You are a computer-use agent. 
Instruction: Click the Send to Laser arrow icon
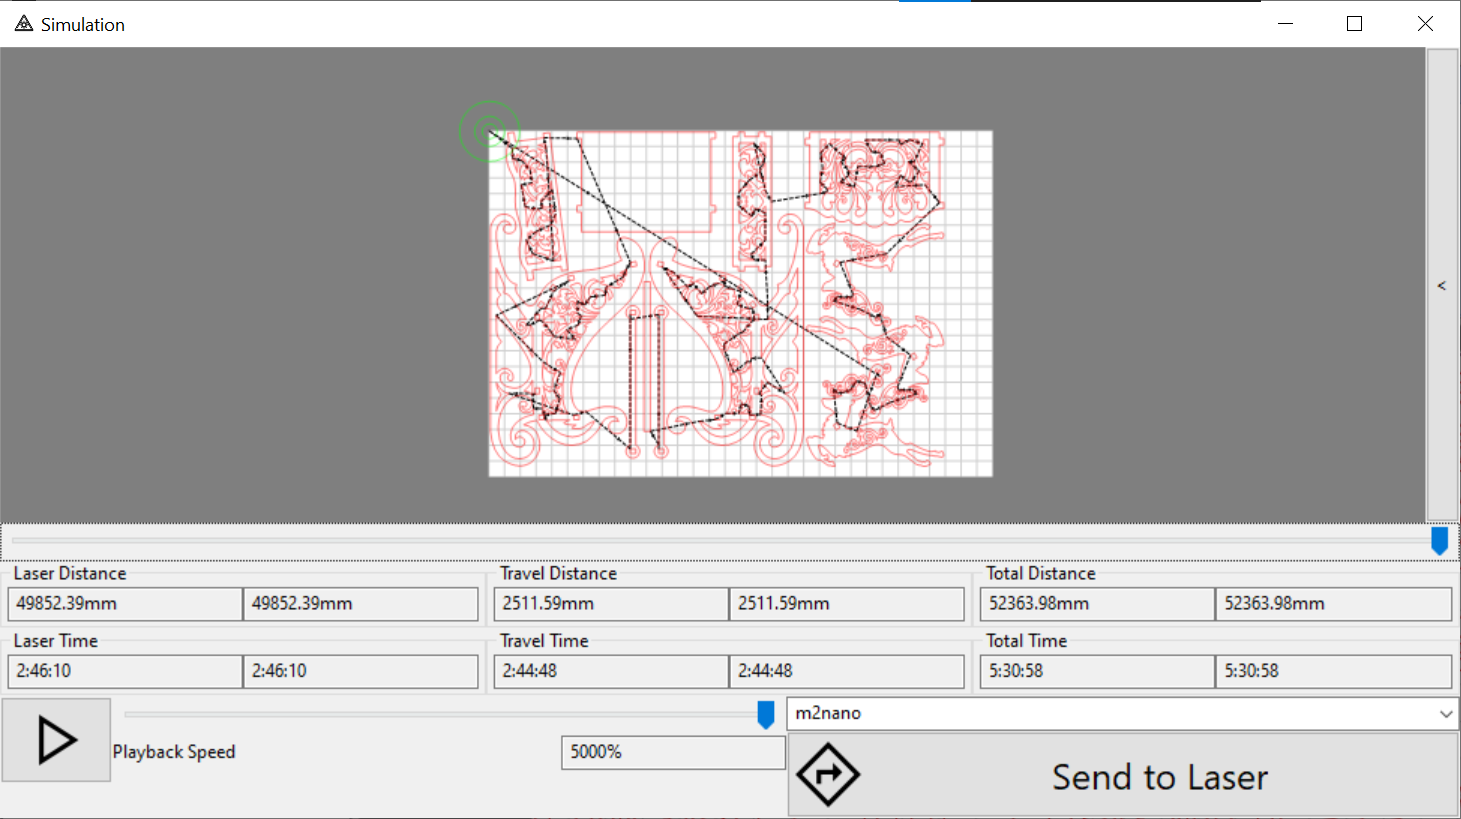tap(828, 774)
